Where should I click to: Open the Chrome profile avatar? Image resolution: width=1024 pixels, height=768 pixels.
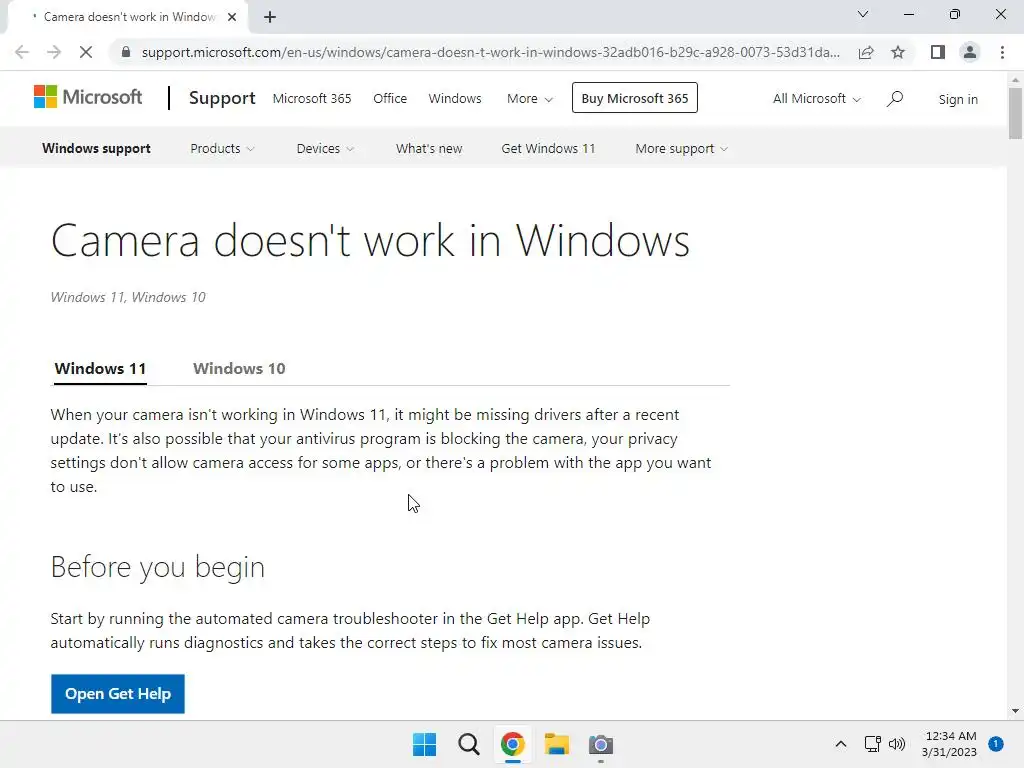[970, 52]
